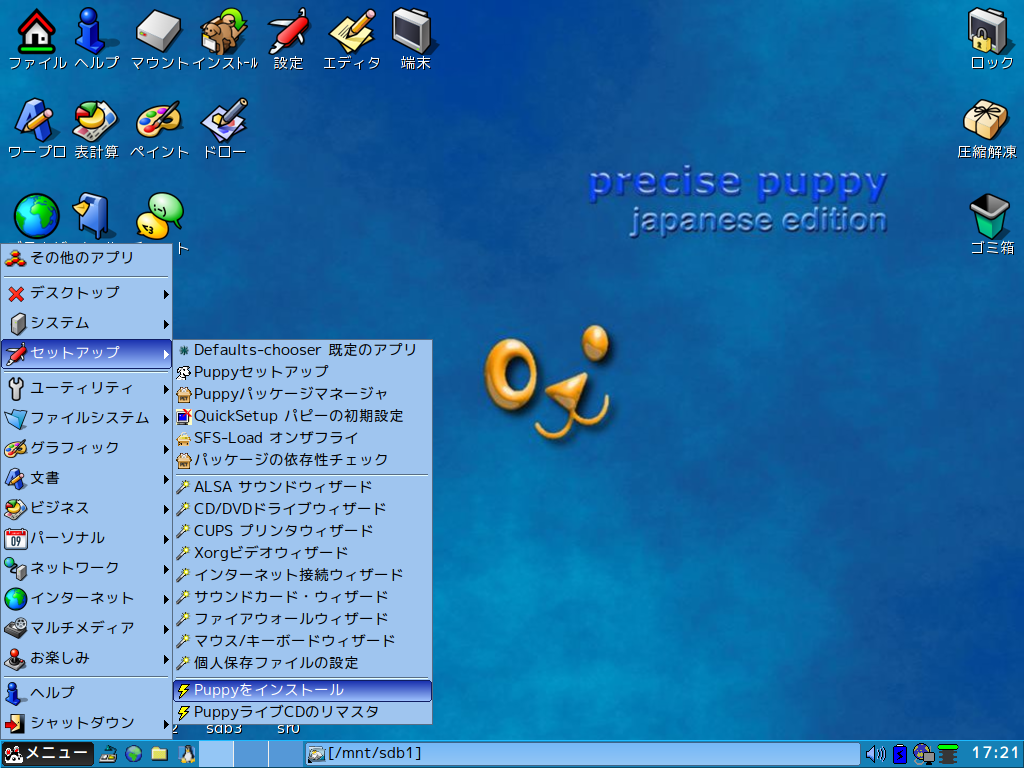Viewport: 1024px width, 768px height.
Task: Open the お楽しみ menu category
Action: pyautogui.click(x=86, y=659)
